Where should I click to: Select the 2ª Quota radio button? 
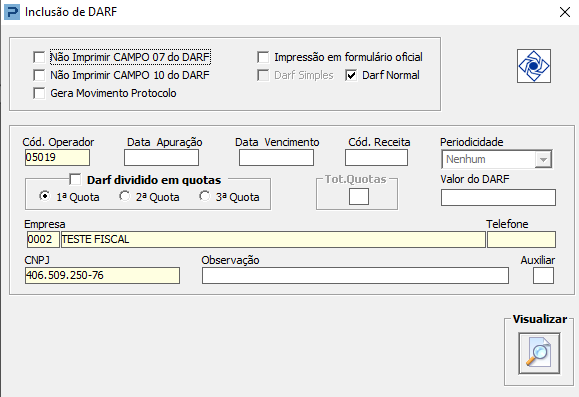pos(124,196)
